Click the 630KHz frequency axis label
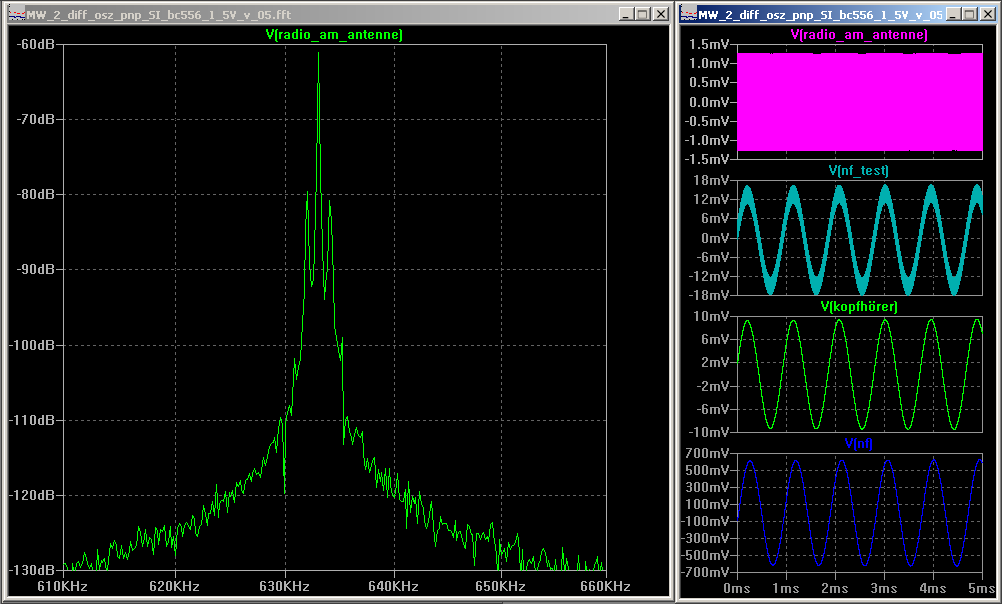Viewport: 1002px width, 604px height. [284, 586]
